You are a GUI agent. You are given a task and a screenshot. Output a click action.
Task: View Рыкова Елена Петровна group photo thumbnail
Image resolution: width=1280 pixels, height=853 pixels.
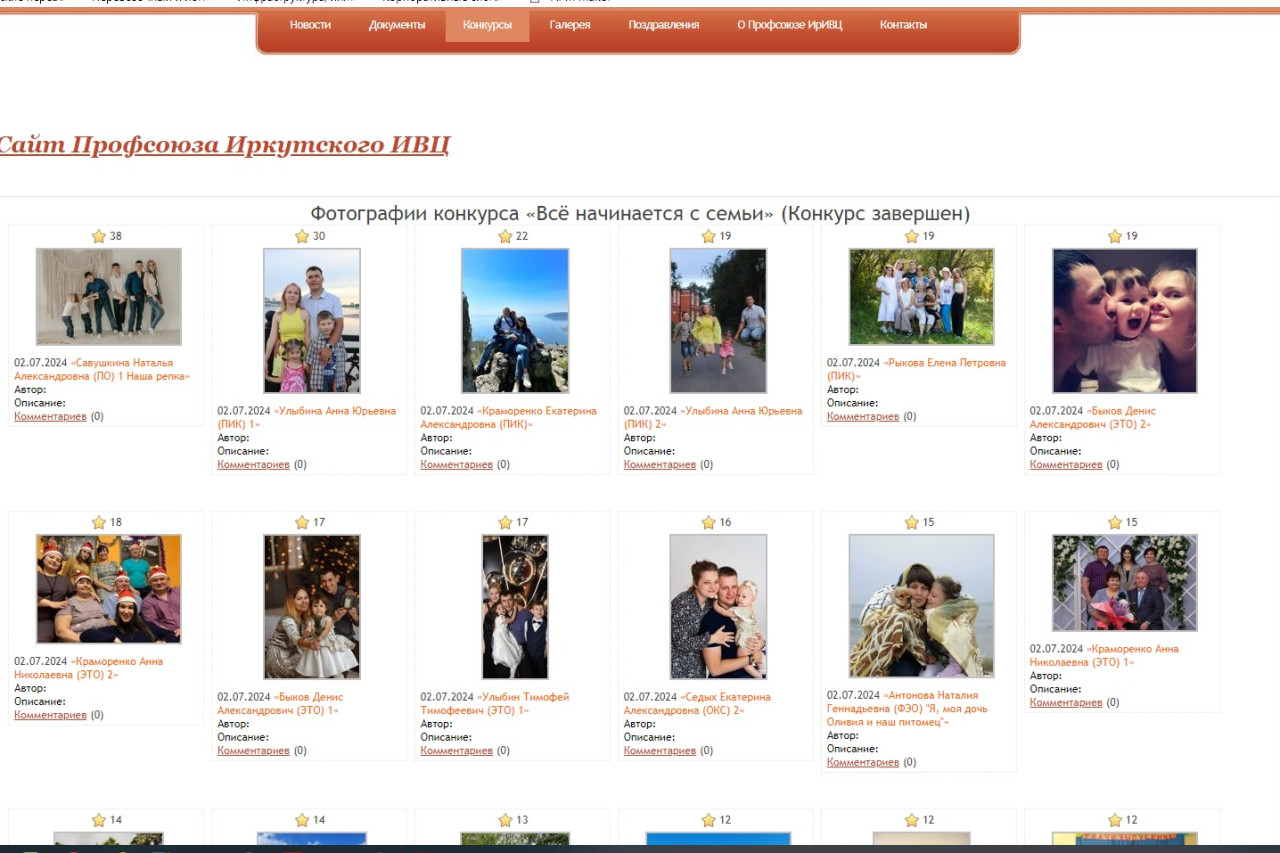click(921, 297)
